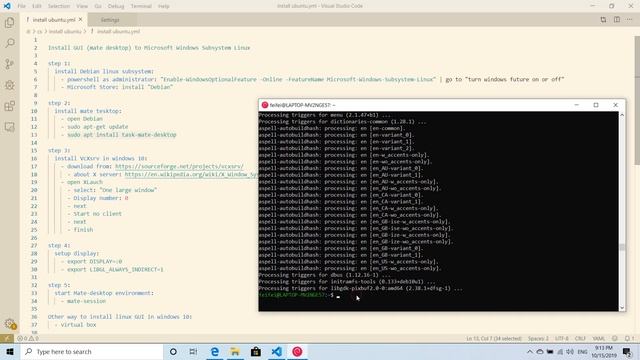Open the sourceforge.net vcxsrv link
The width and height of the screenshot is (640, 360).
(179, 167)
